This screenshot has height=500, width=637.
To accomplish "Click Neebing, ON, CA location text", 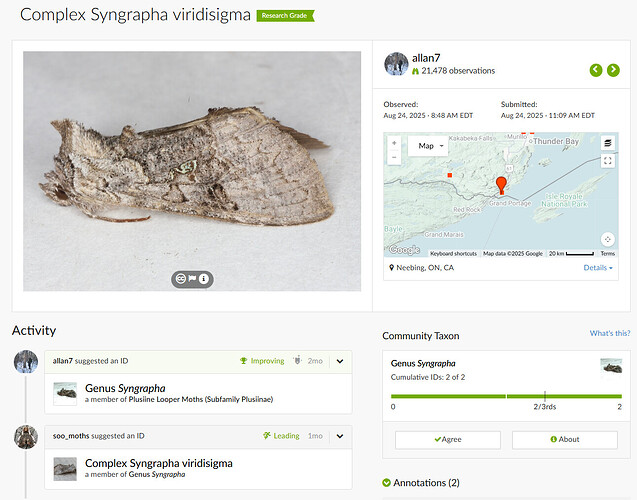I will click(x=425, y=268).
